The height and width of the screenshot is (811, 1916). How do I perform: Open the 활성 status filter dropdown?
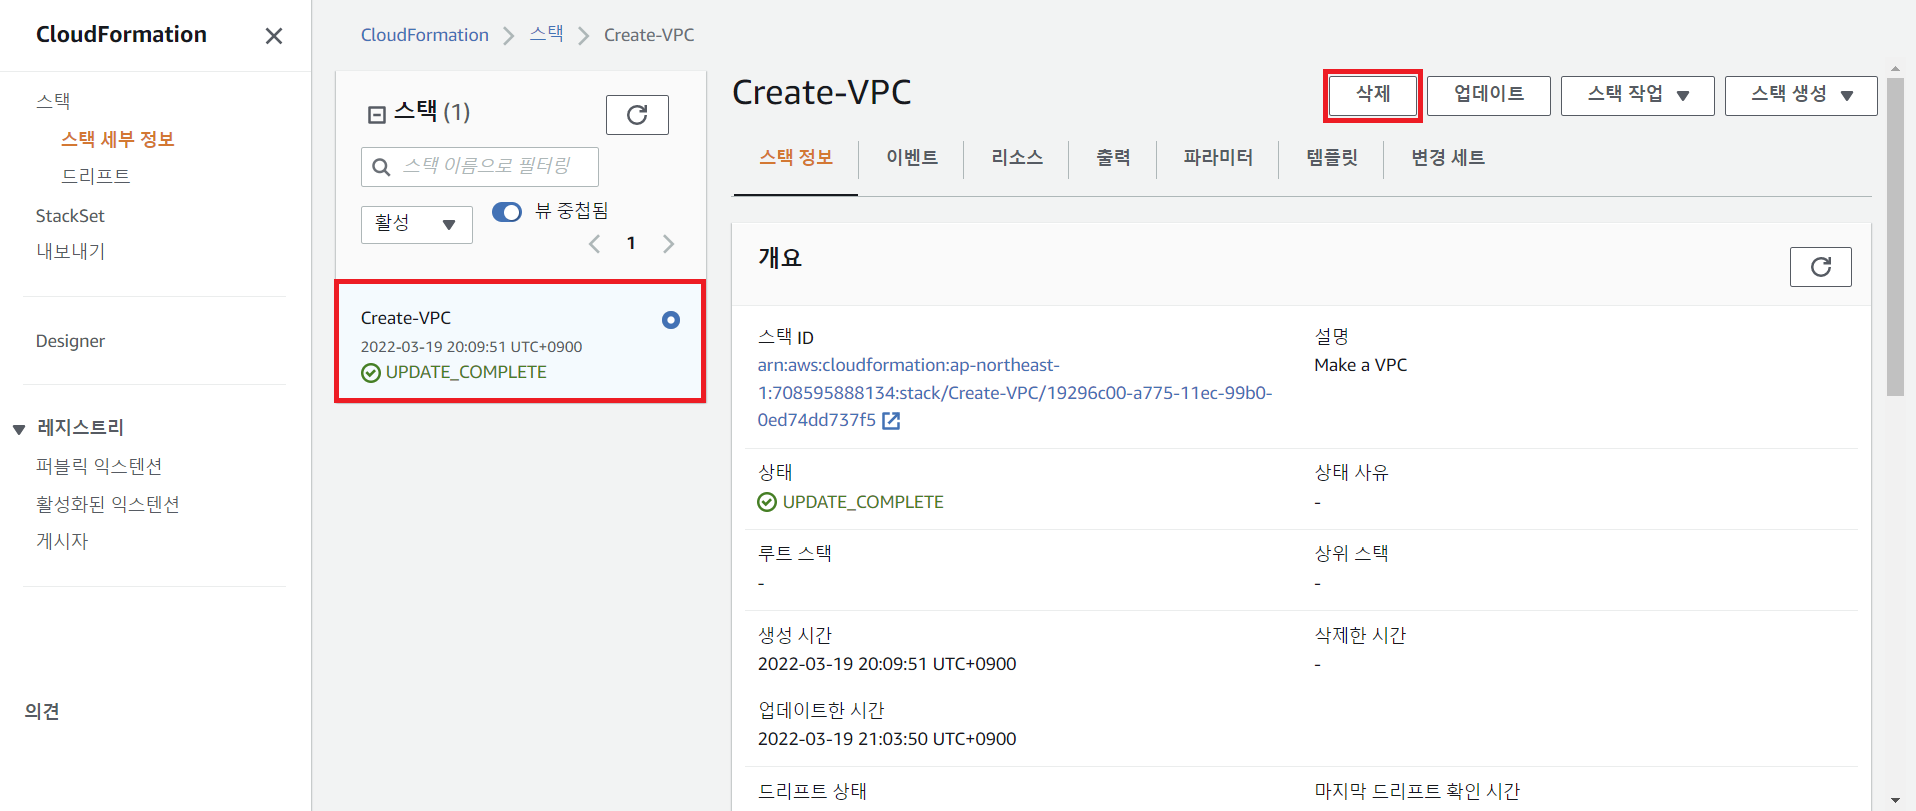click(416, 224)
